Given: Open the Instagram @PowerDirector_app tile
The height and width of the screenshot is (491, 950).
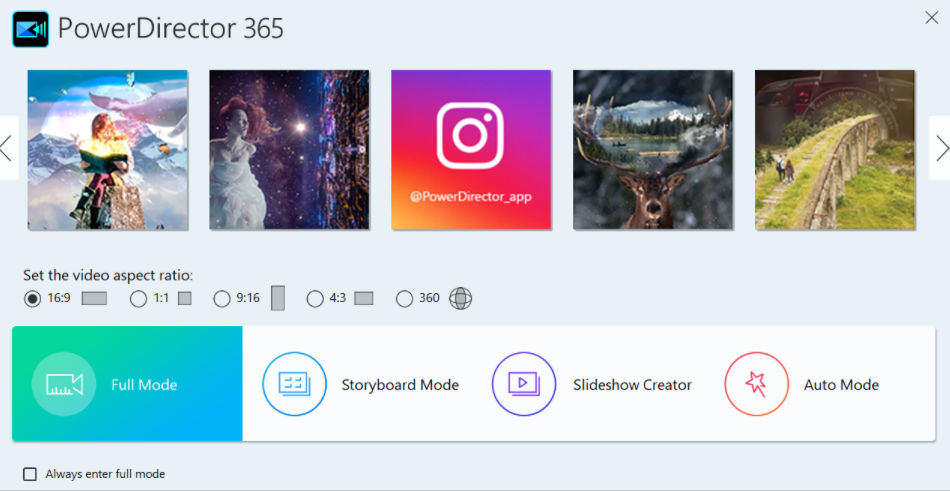Looking at the screenshot, I should click(471, 150).
